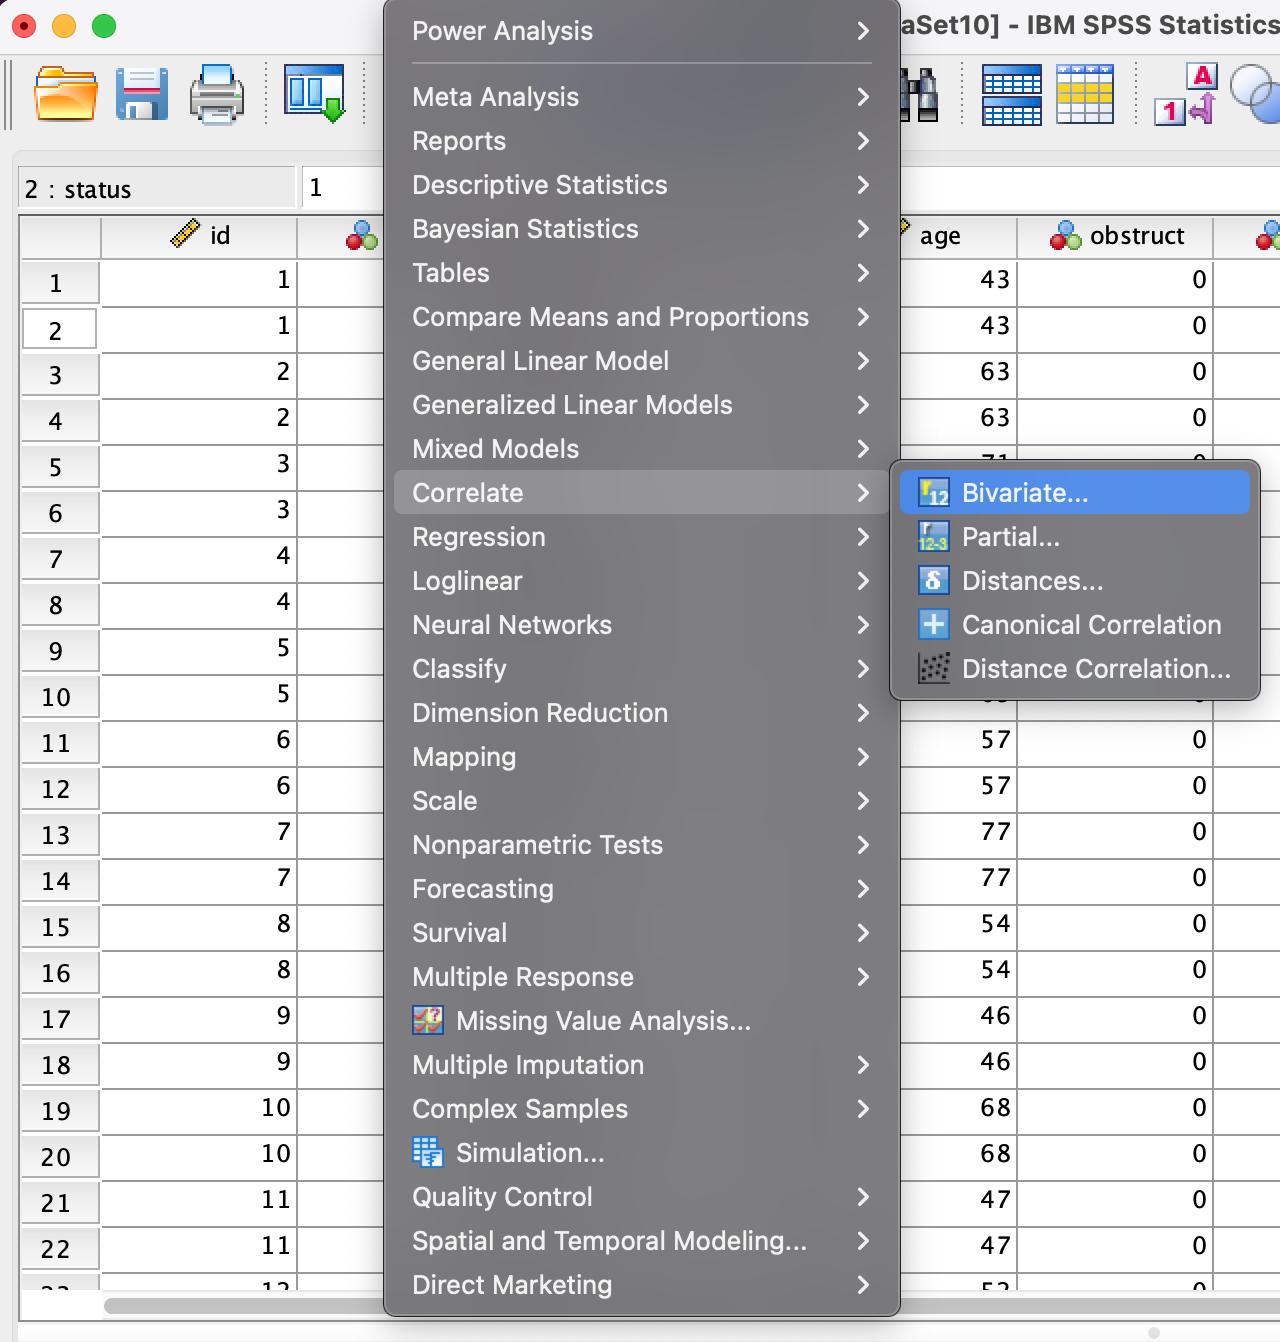
Task: Click the cell value field showing 1
Action: [x=342, y=188]
